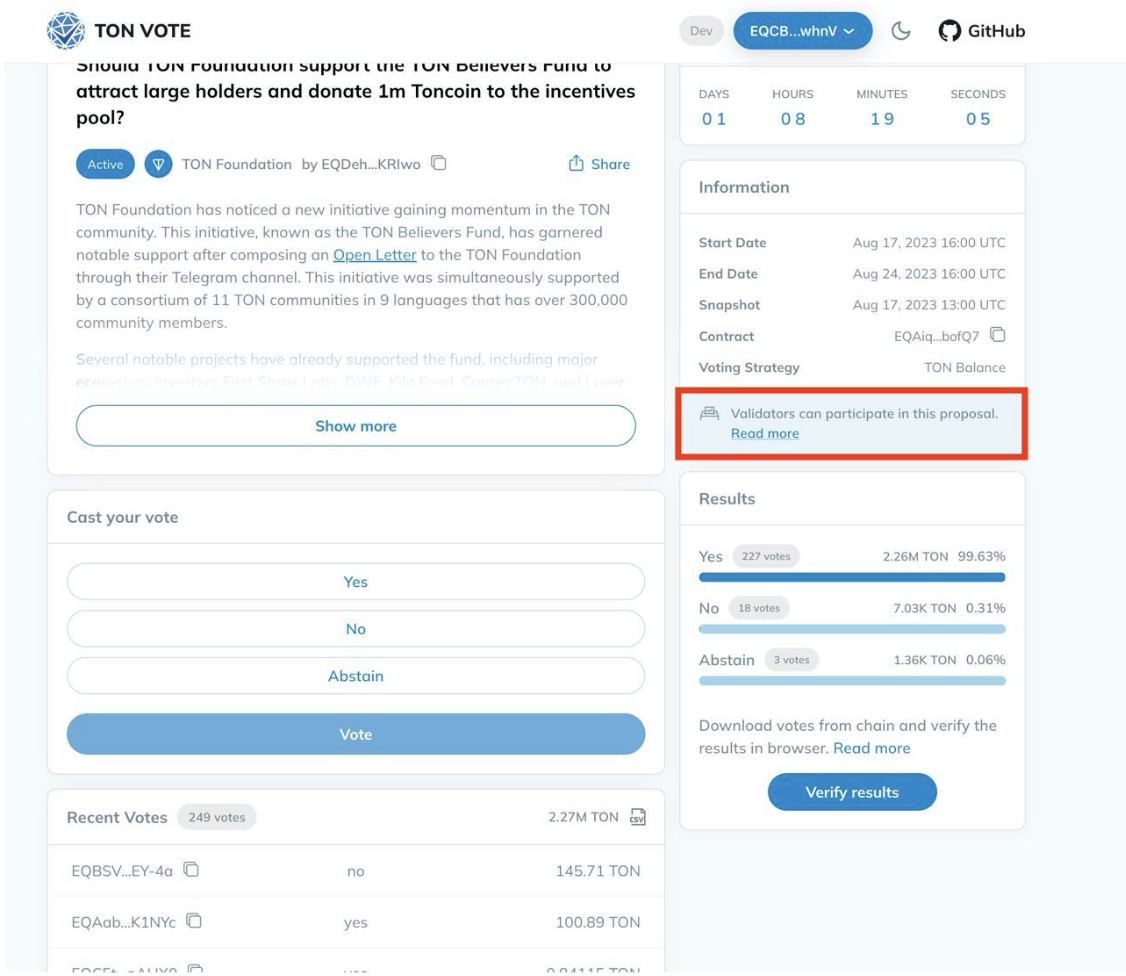1126x976 pixels.
Task: Click the Yes results progress bar
Action: tap(852, 577)
